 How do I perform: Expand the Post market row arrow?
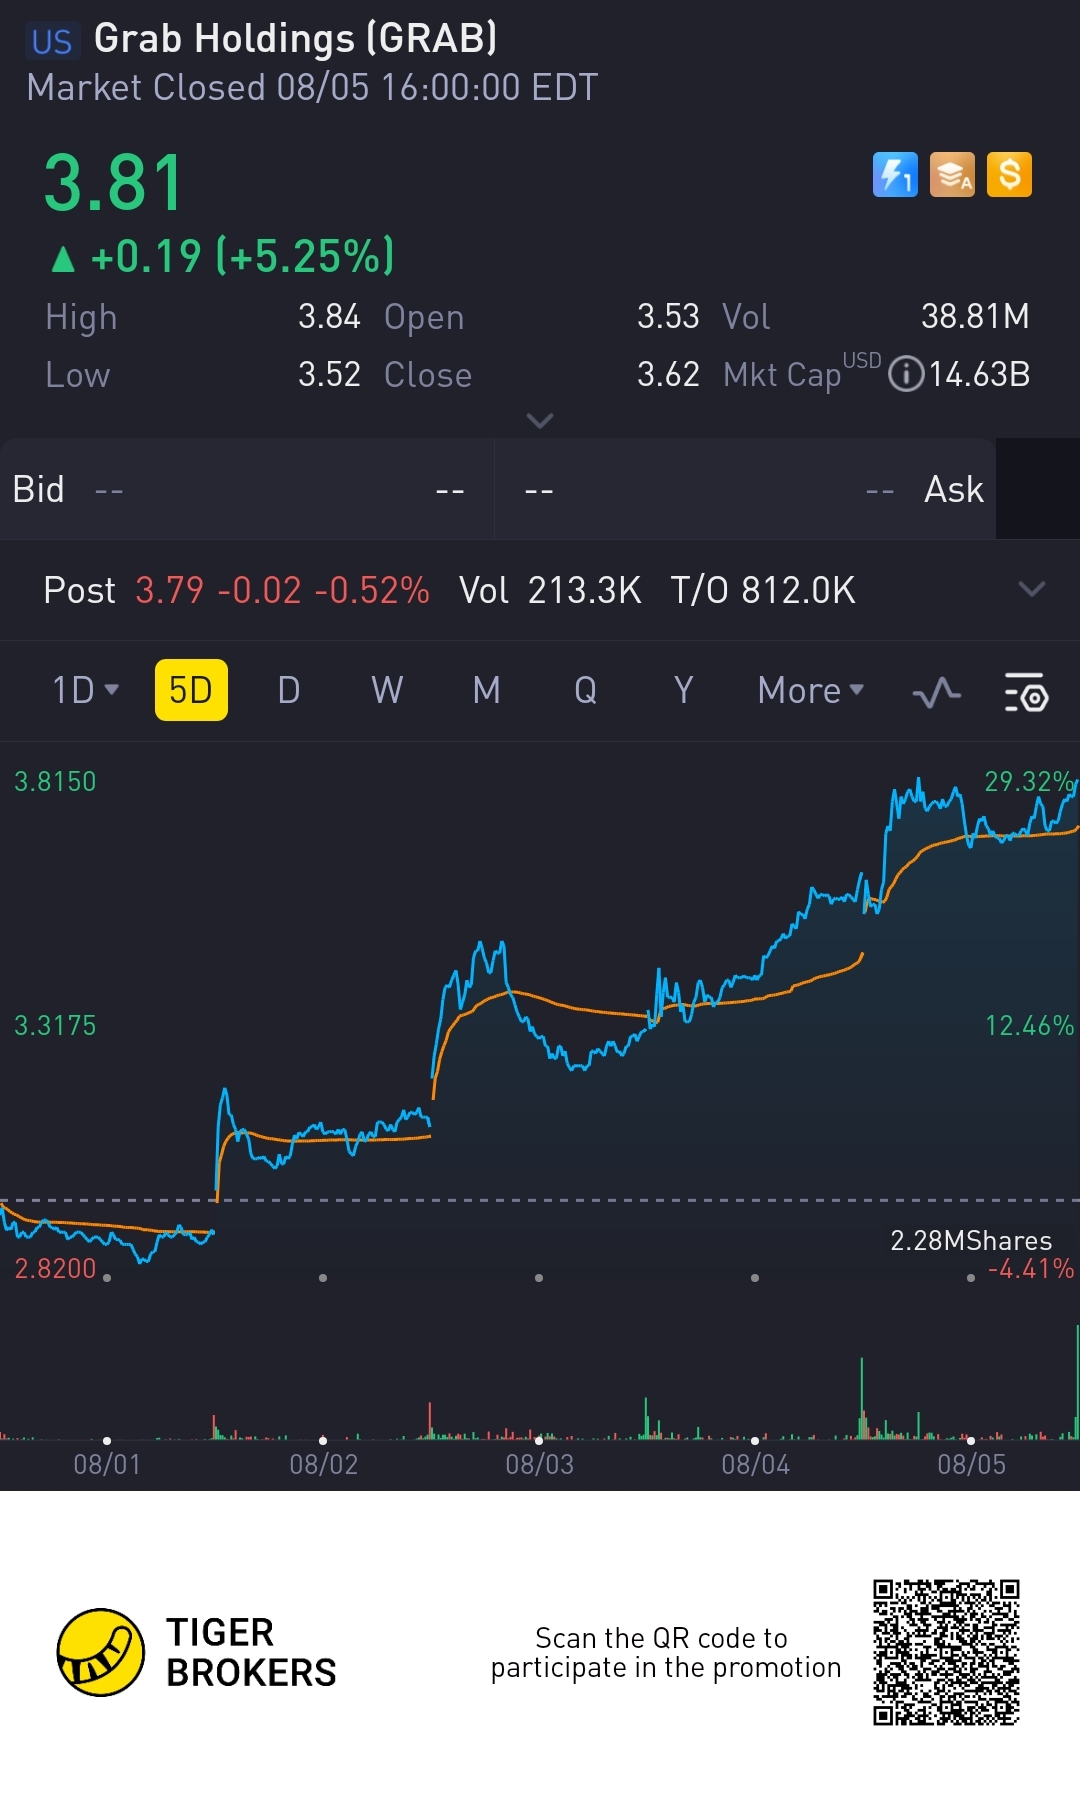click(x=1031, y=589)
